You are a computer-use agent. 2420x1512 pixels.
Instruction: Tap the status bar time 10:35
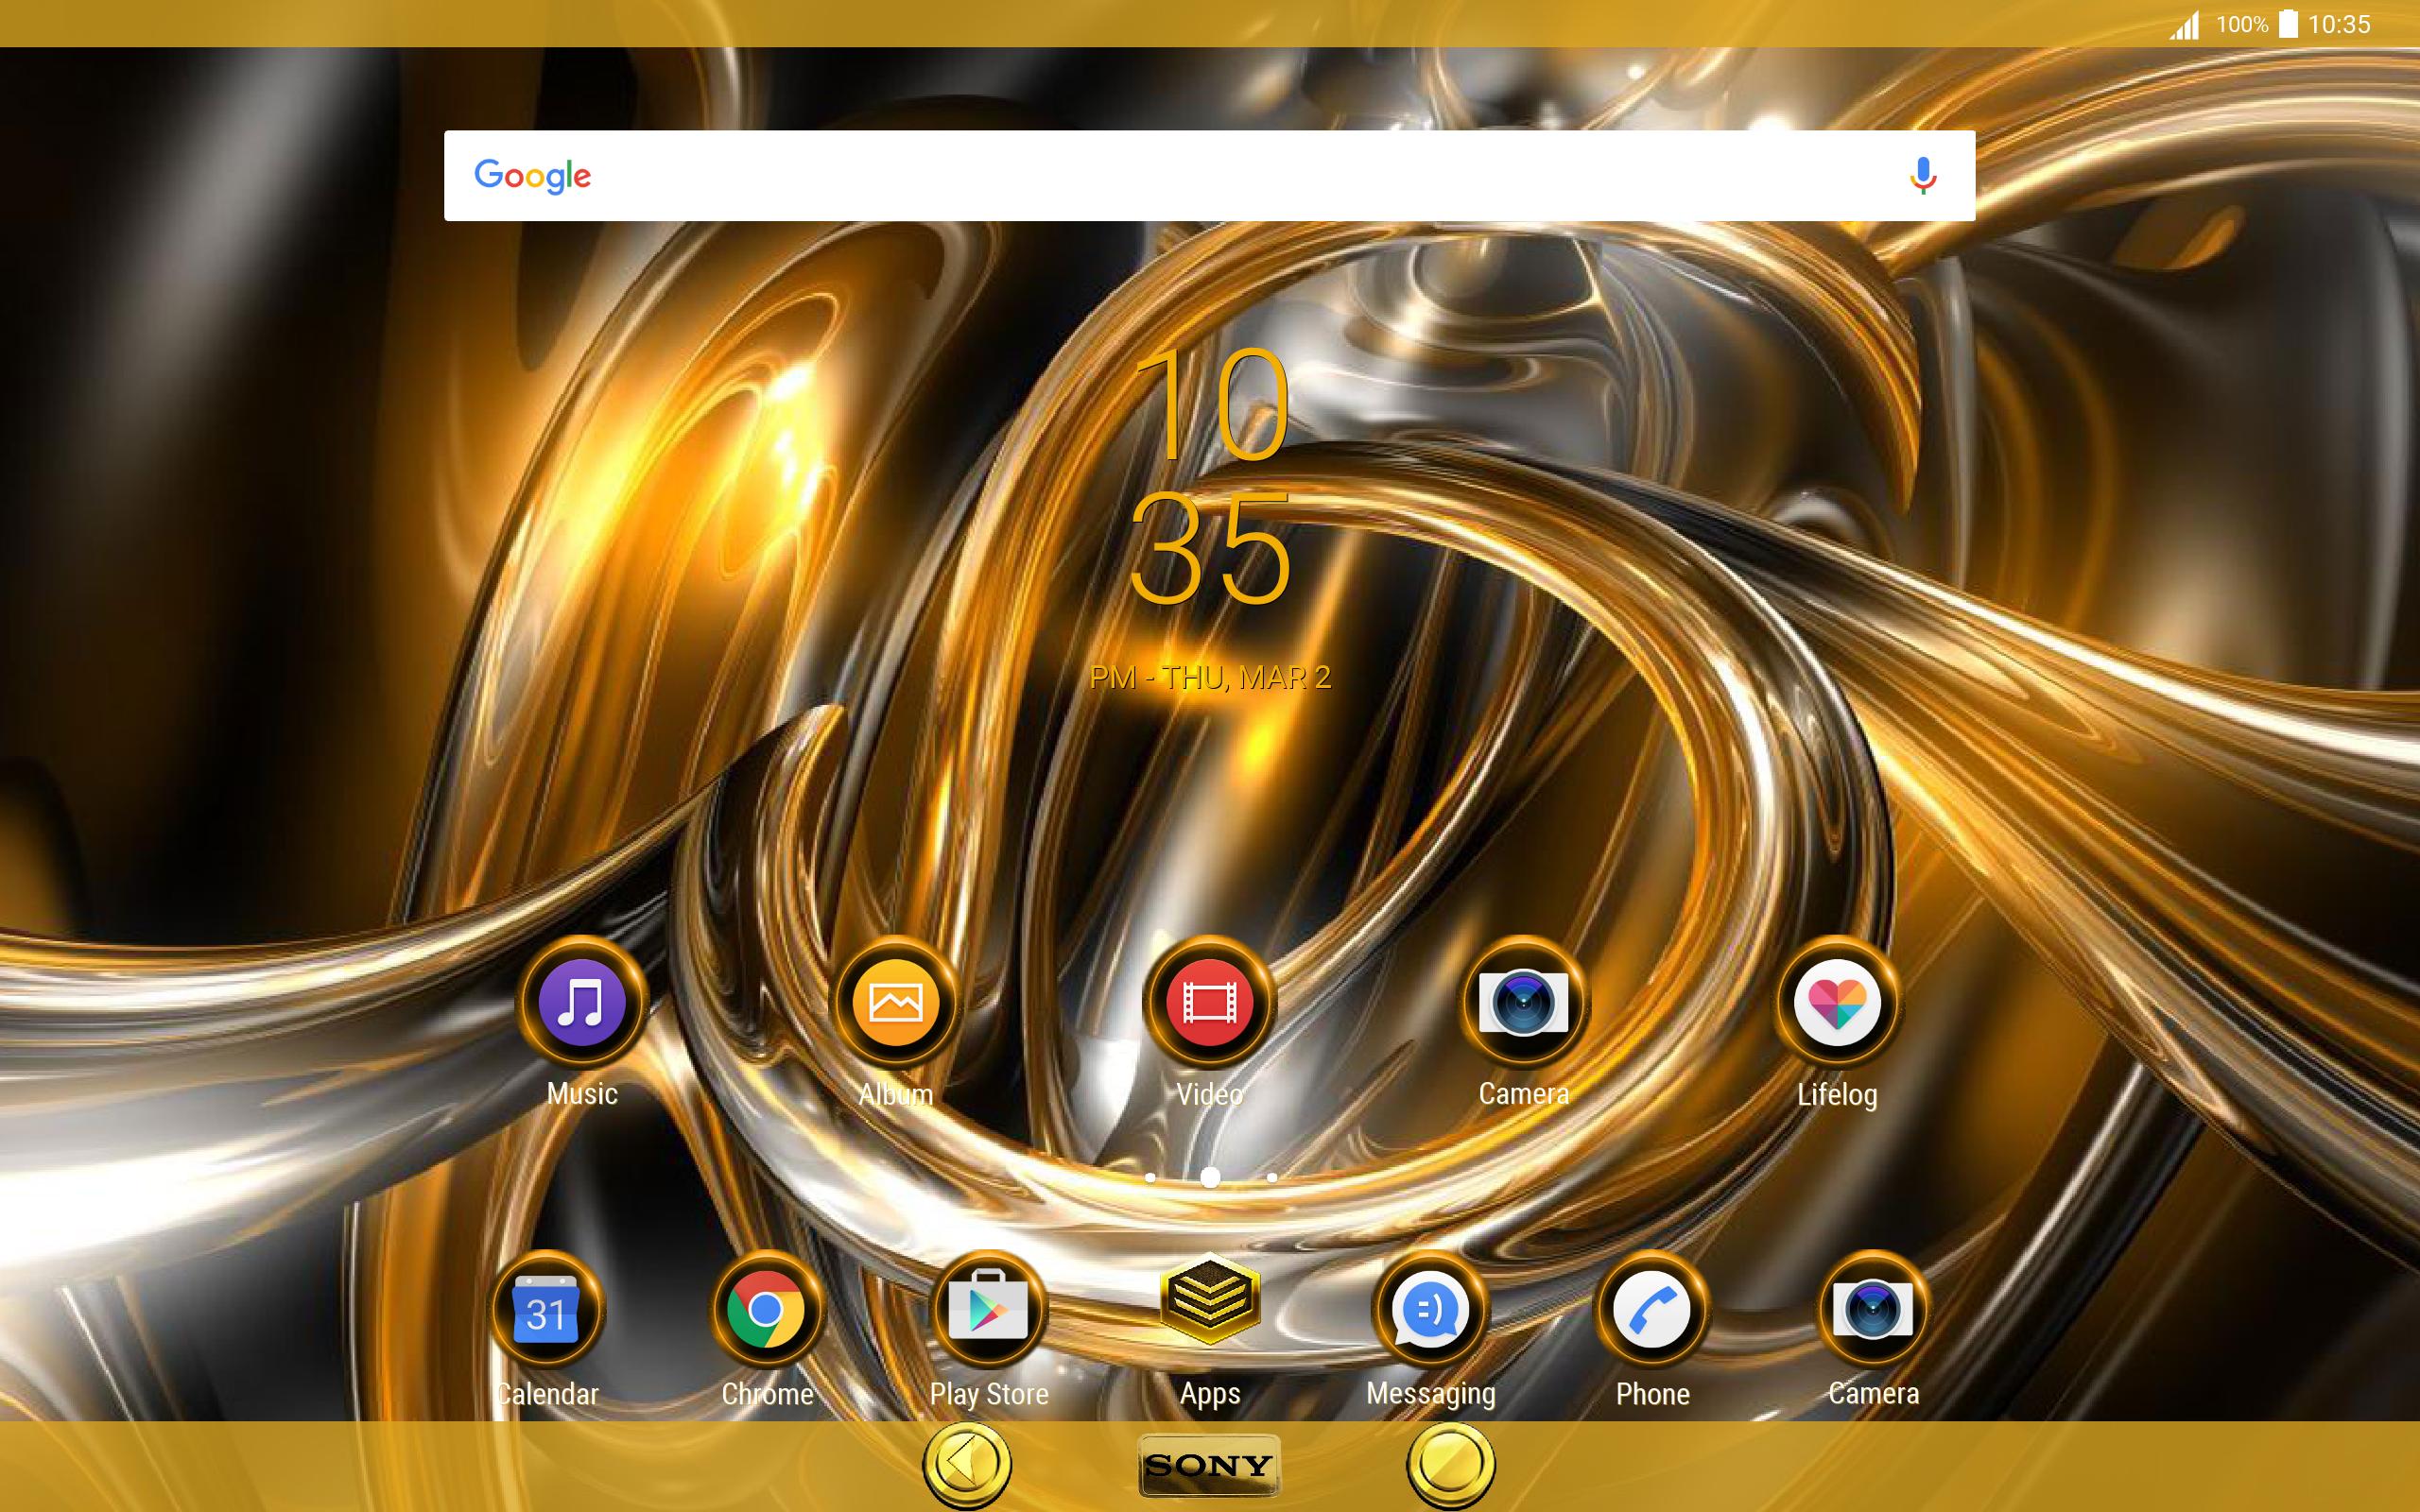pyautogui.click(x=2339, y=24)
